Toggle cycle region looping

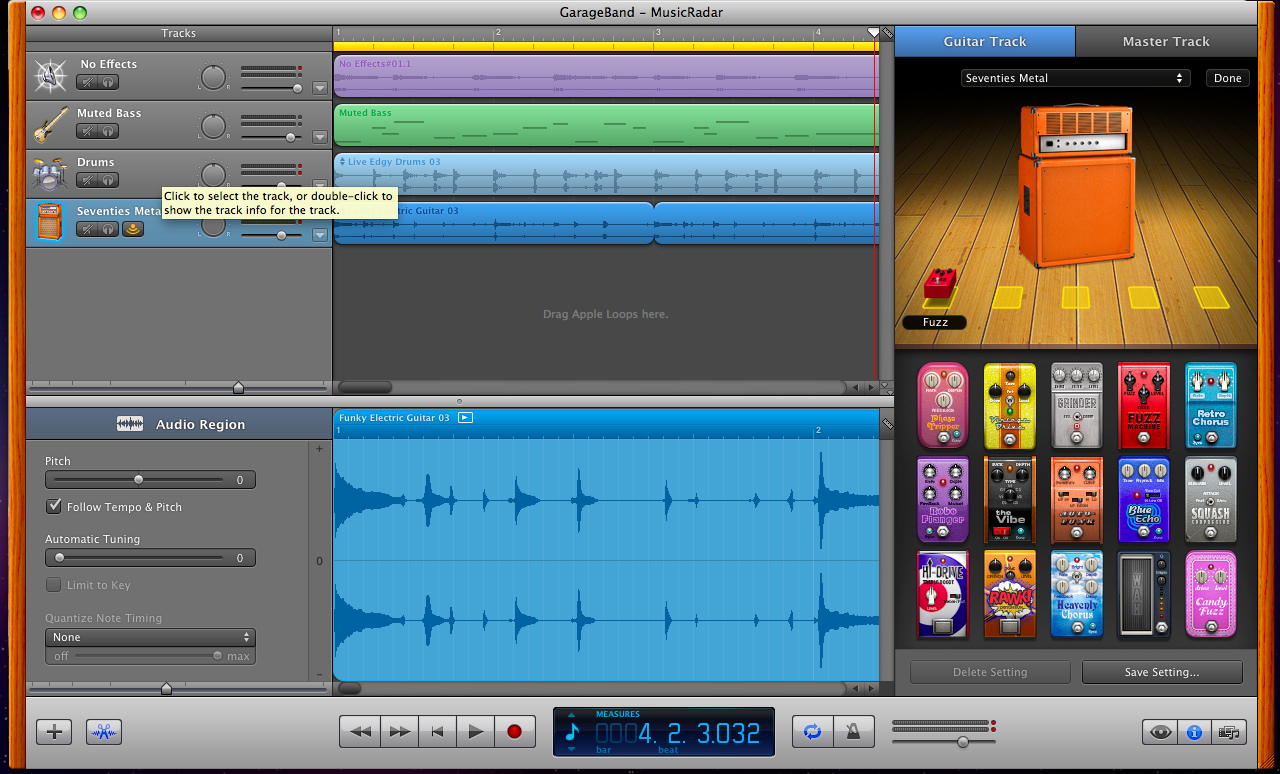pyautogui.click(x=812, y=731)
